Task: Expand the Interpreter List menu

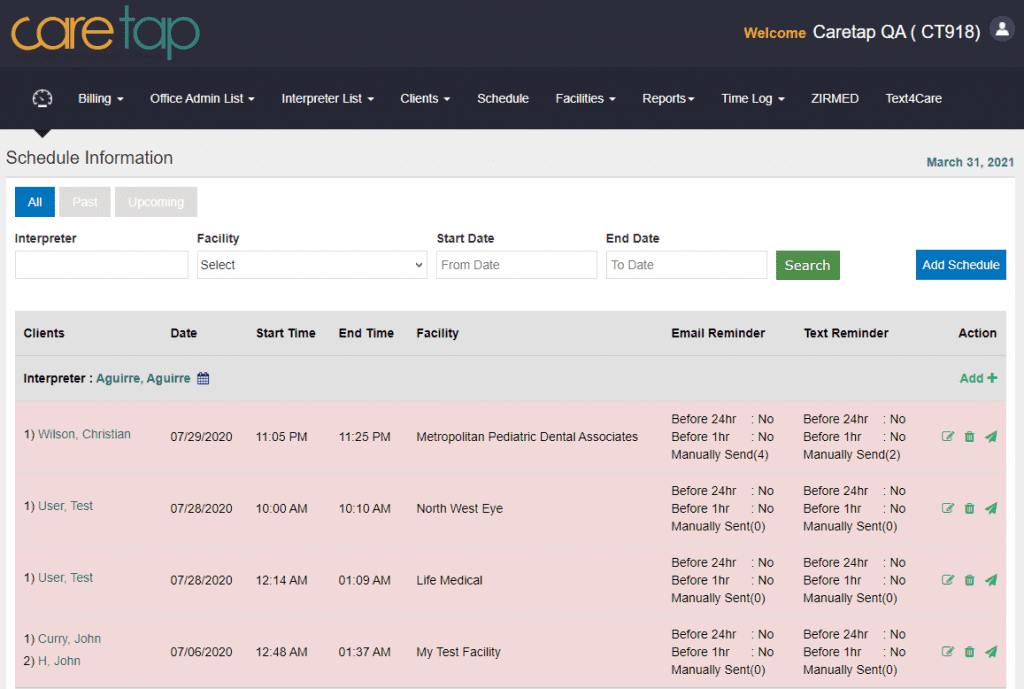Action: [327, 99]
